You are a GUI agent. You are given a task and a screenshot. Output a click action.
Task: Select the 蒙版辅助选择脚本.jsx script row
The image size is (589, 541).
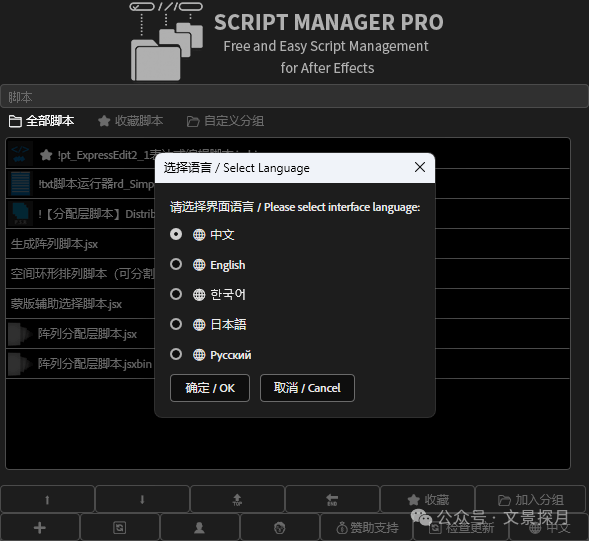click(x=288, y=304)
